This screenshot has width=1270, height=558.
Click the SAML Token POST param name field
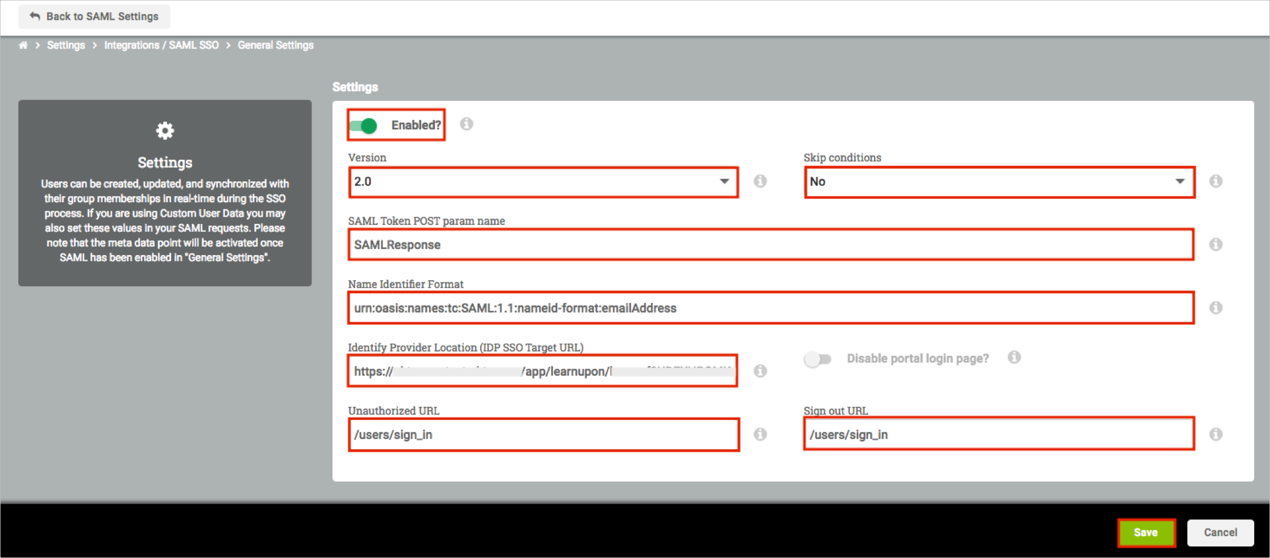click(770, 245)
